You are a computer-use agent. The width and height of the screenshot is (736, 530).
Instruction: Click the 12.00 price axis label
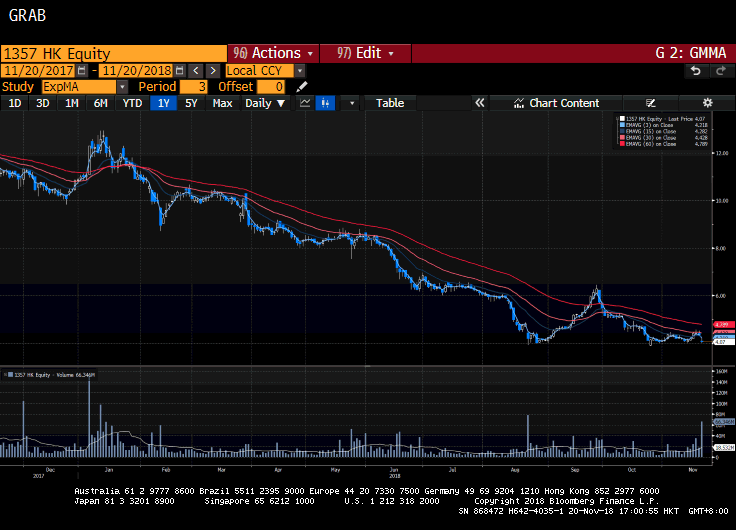tap(722, 153)
